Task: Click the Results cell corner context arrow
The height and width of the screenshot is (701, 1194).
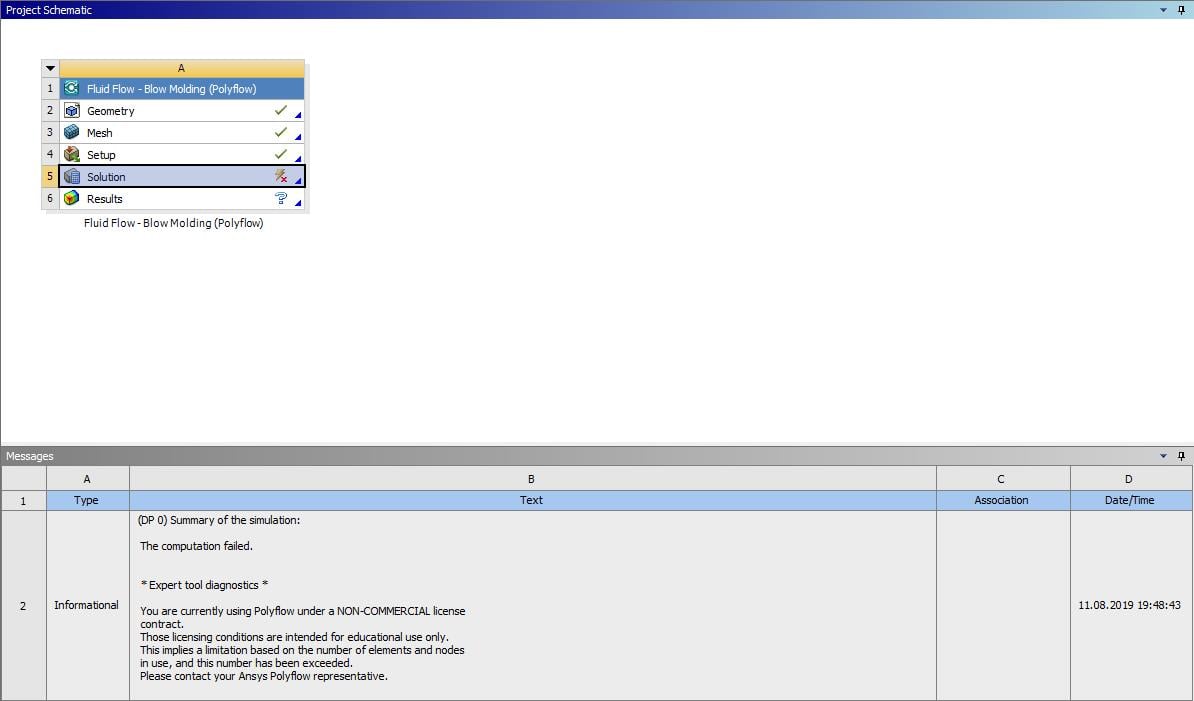Action: (x=298, y=203)
